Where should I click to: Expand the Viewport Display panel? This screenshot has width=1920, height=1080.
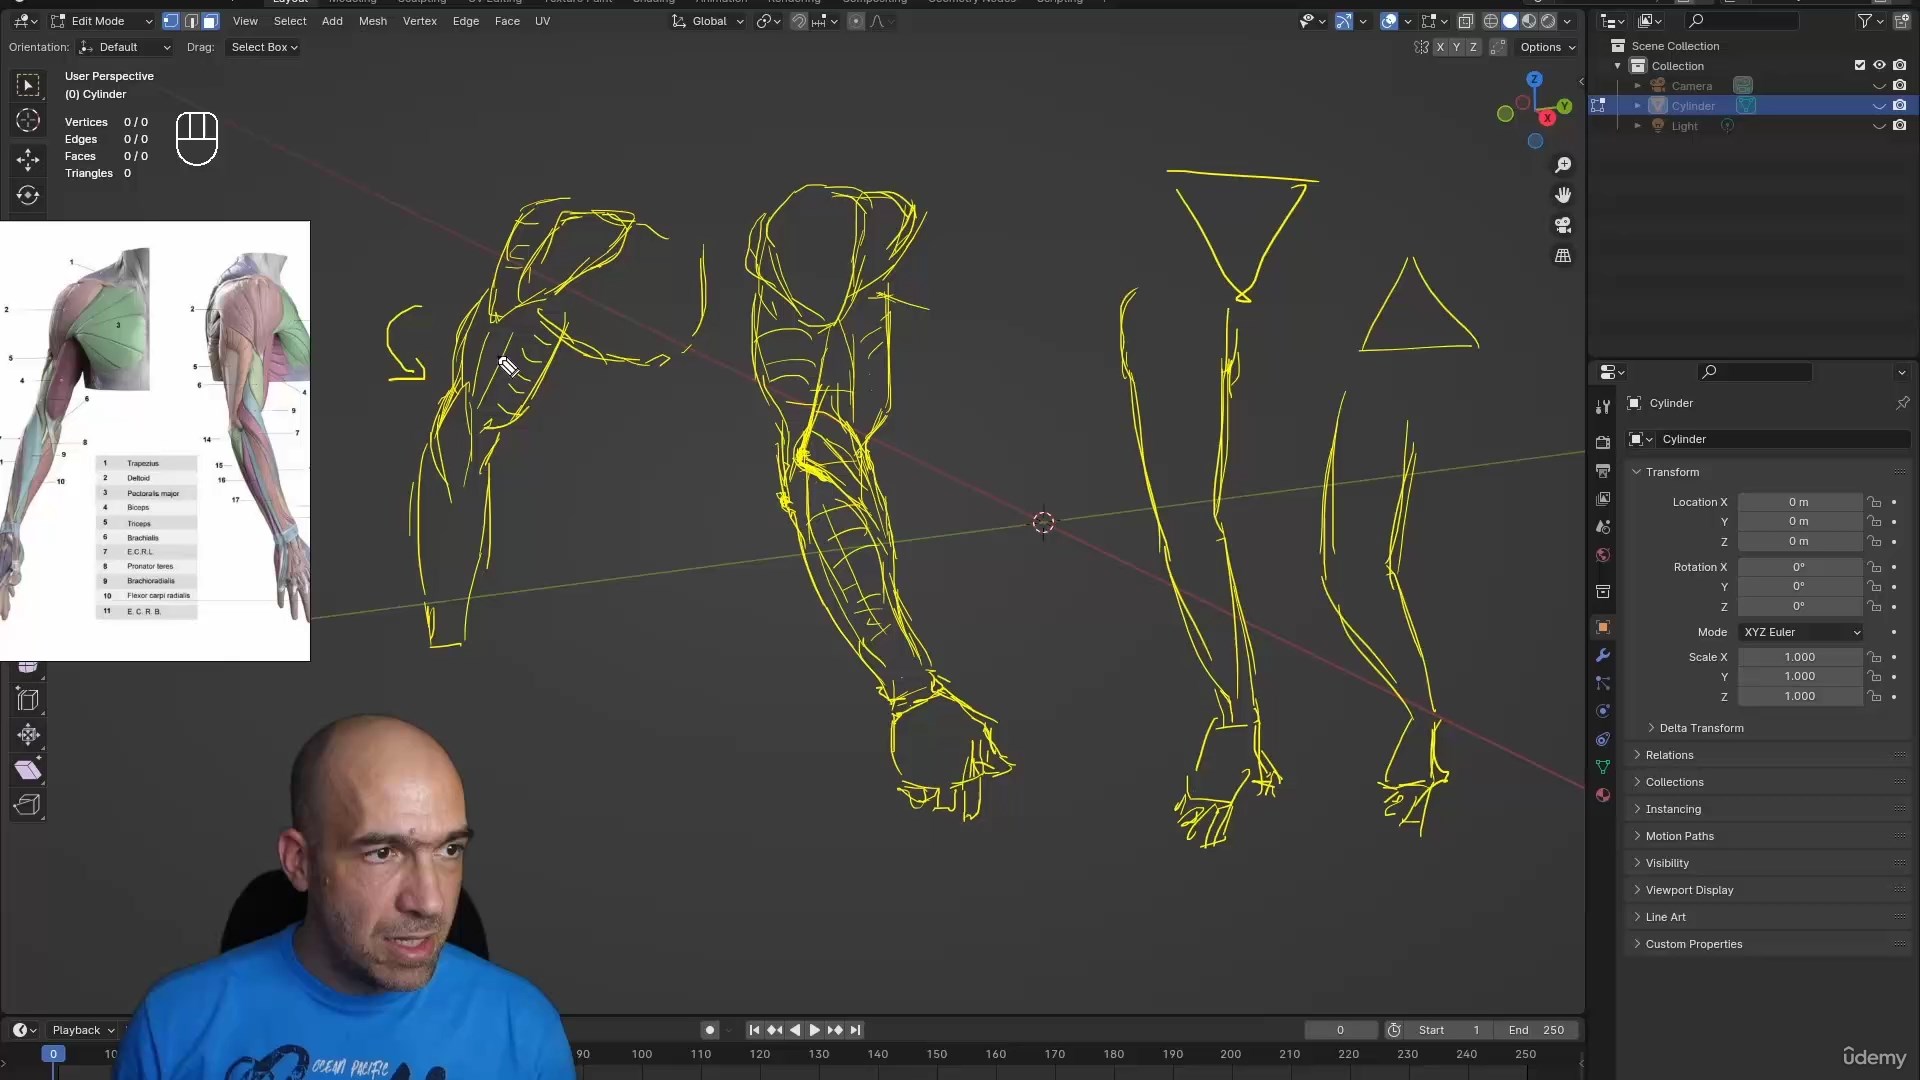[x=1689, y=890]
